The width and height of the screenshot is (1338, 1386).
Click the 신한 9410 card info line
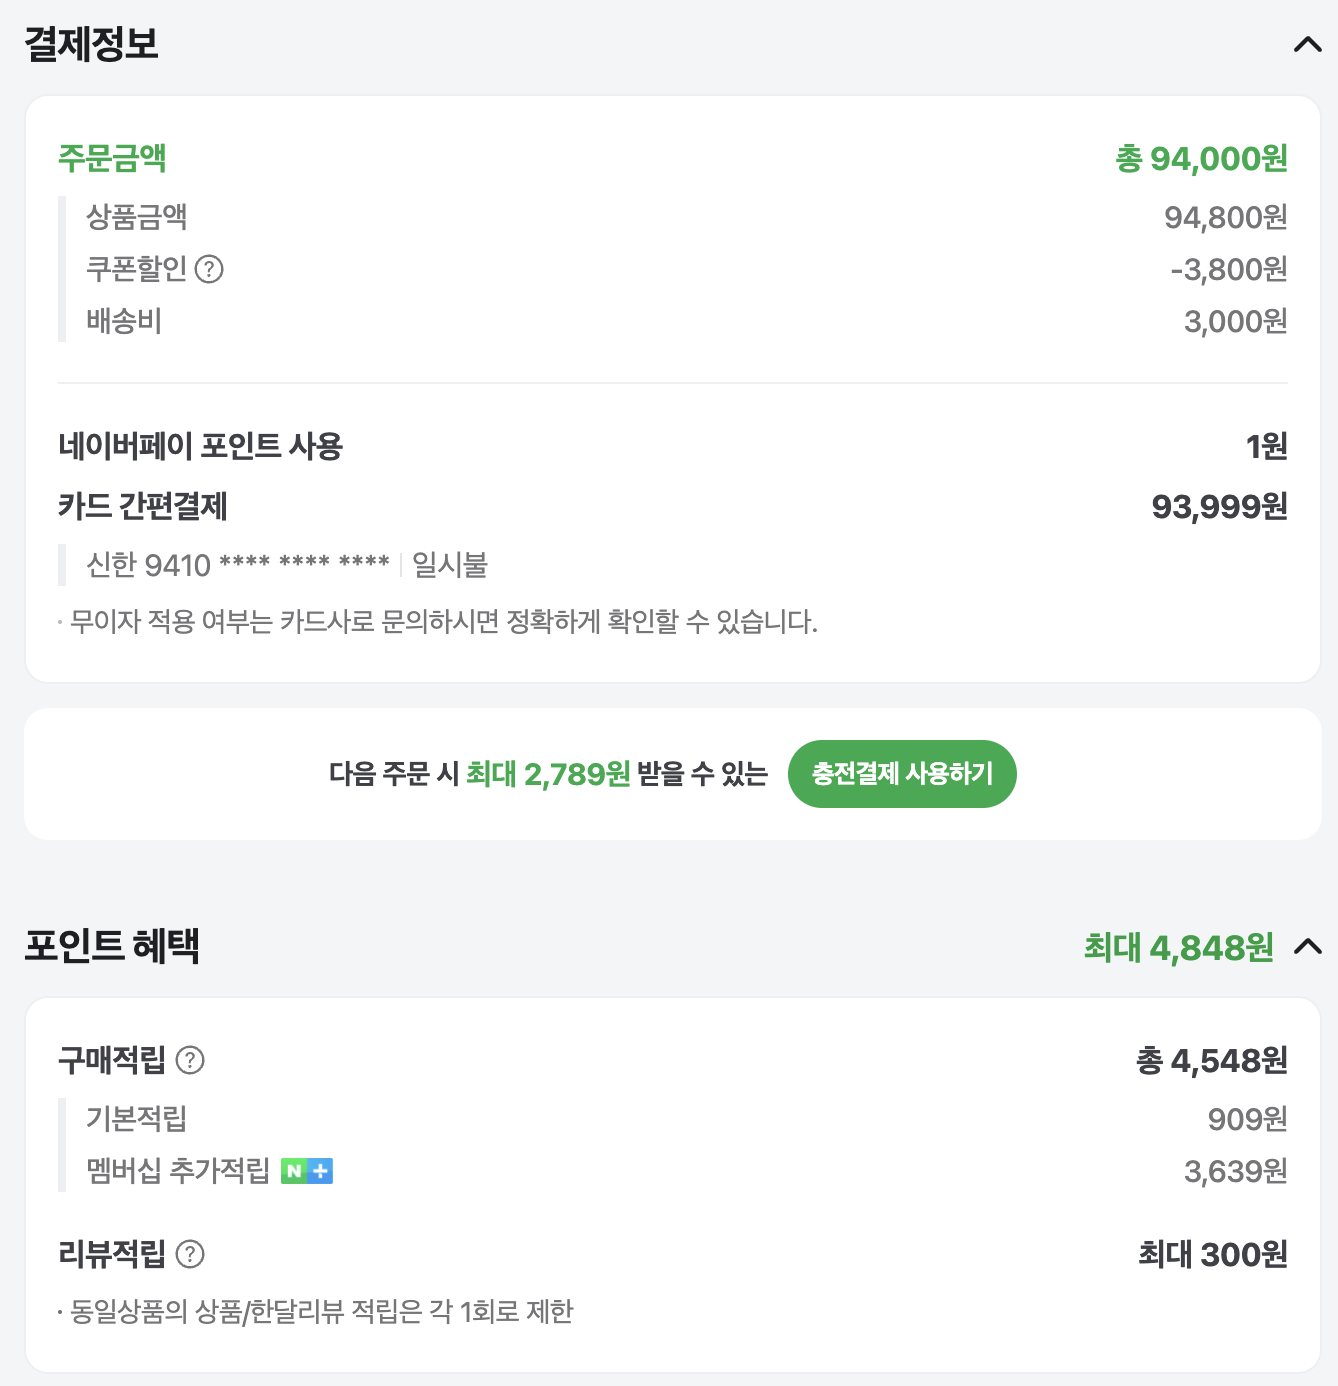click(x=287, y=565)
